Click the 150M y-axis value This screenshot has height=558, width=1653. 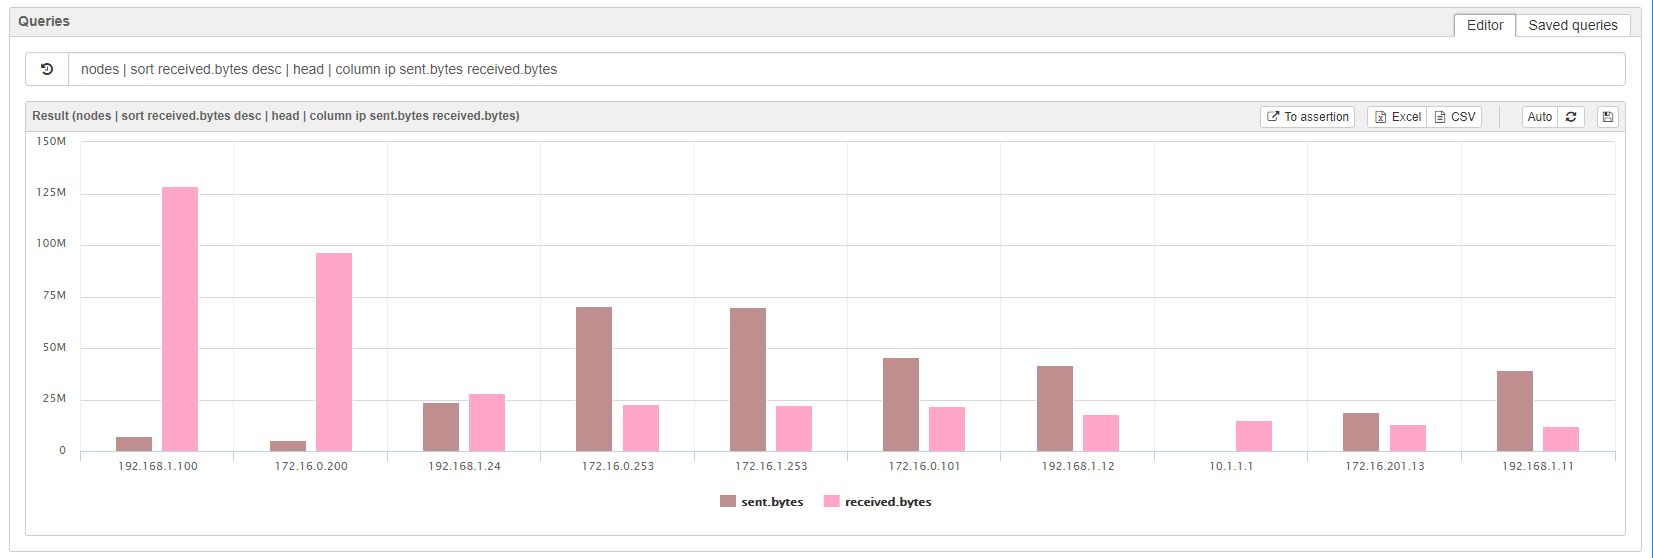click(x=51, y=141)
